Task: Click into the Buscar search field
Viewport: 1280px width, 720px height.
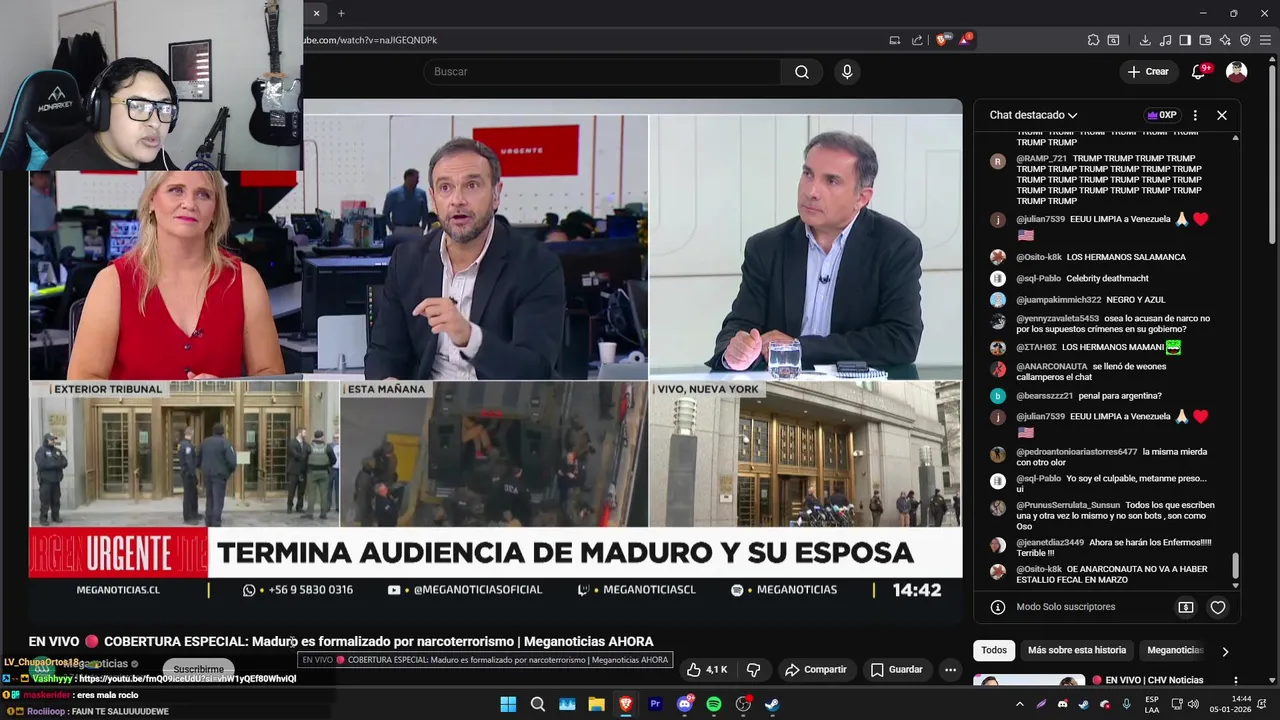Action: click(602, 72)
